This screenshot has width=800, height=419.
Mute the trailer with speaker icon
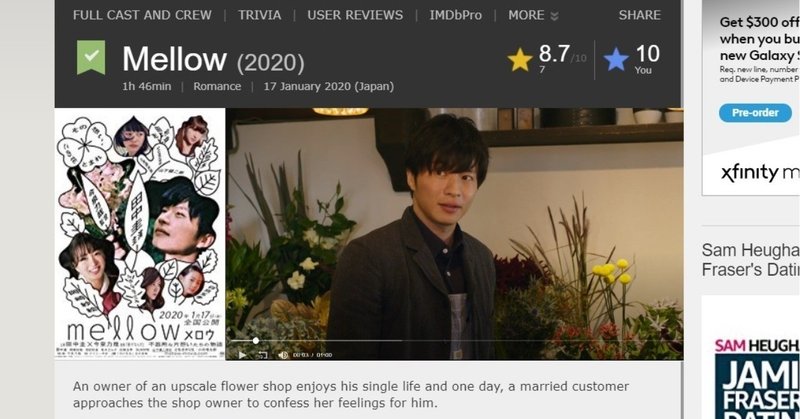(283, 355)
